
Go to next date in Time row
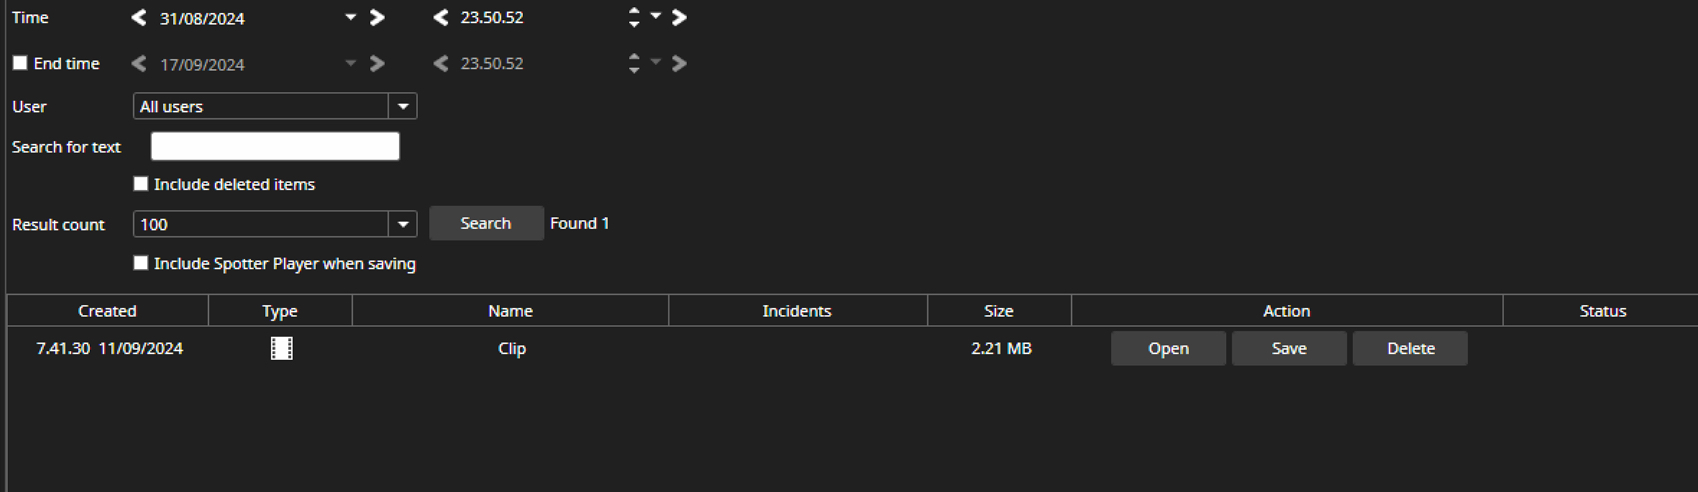pos(377,18)
